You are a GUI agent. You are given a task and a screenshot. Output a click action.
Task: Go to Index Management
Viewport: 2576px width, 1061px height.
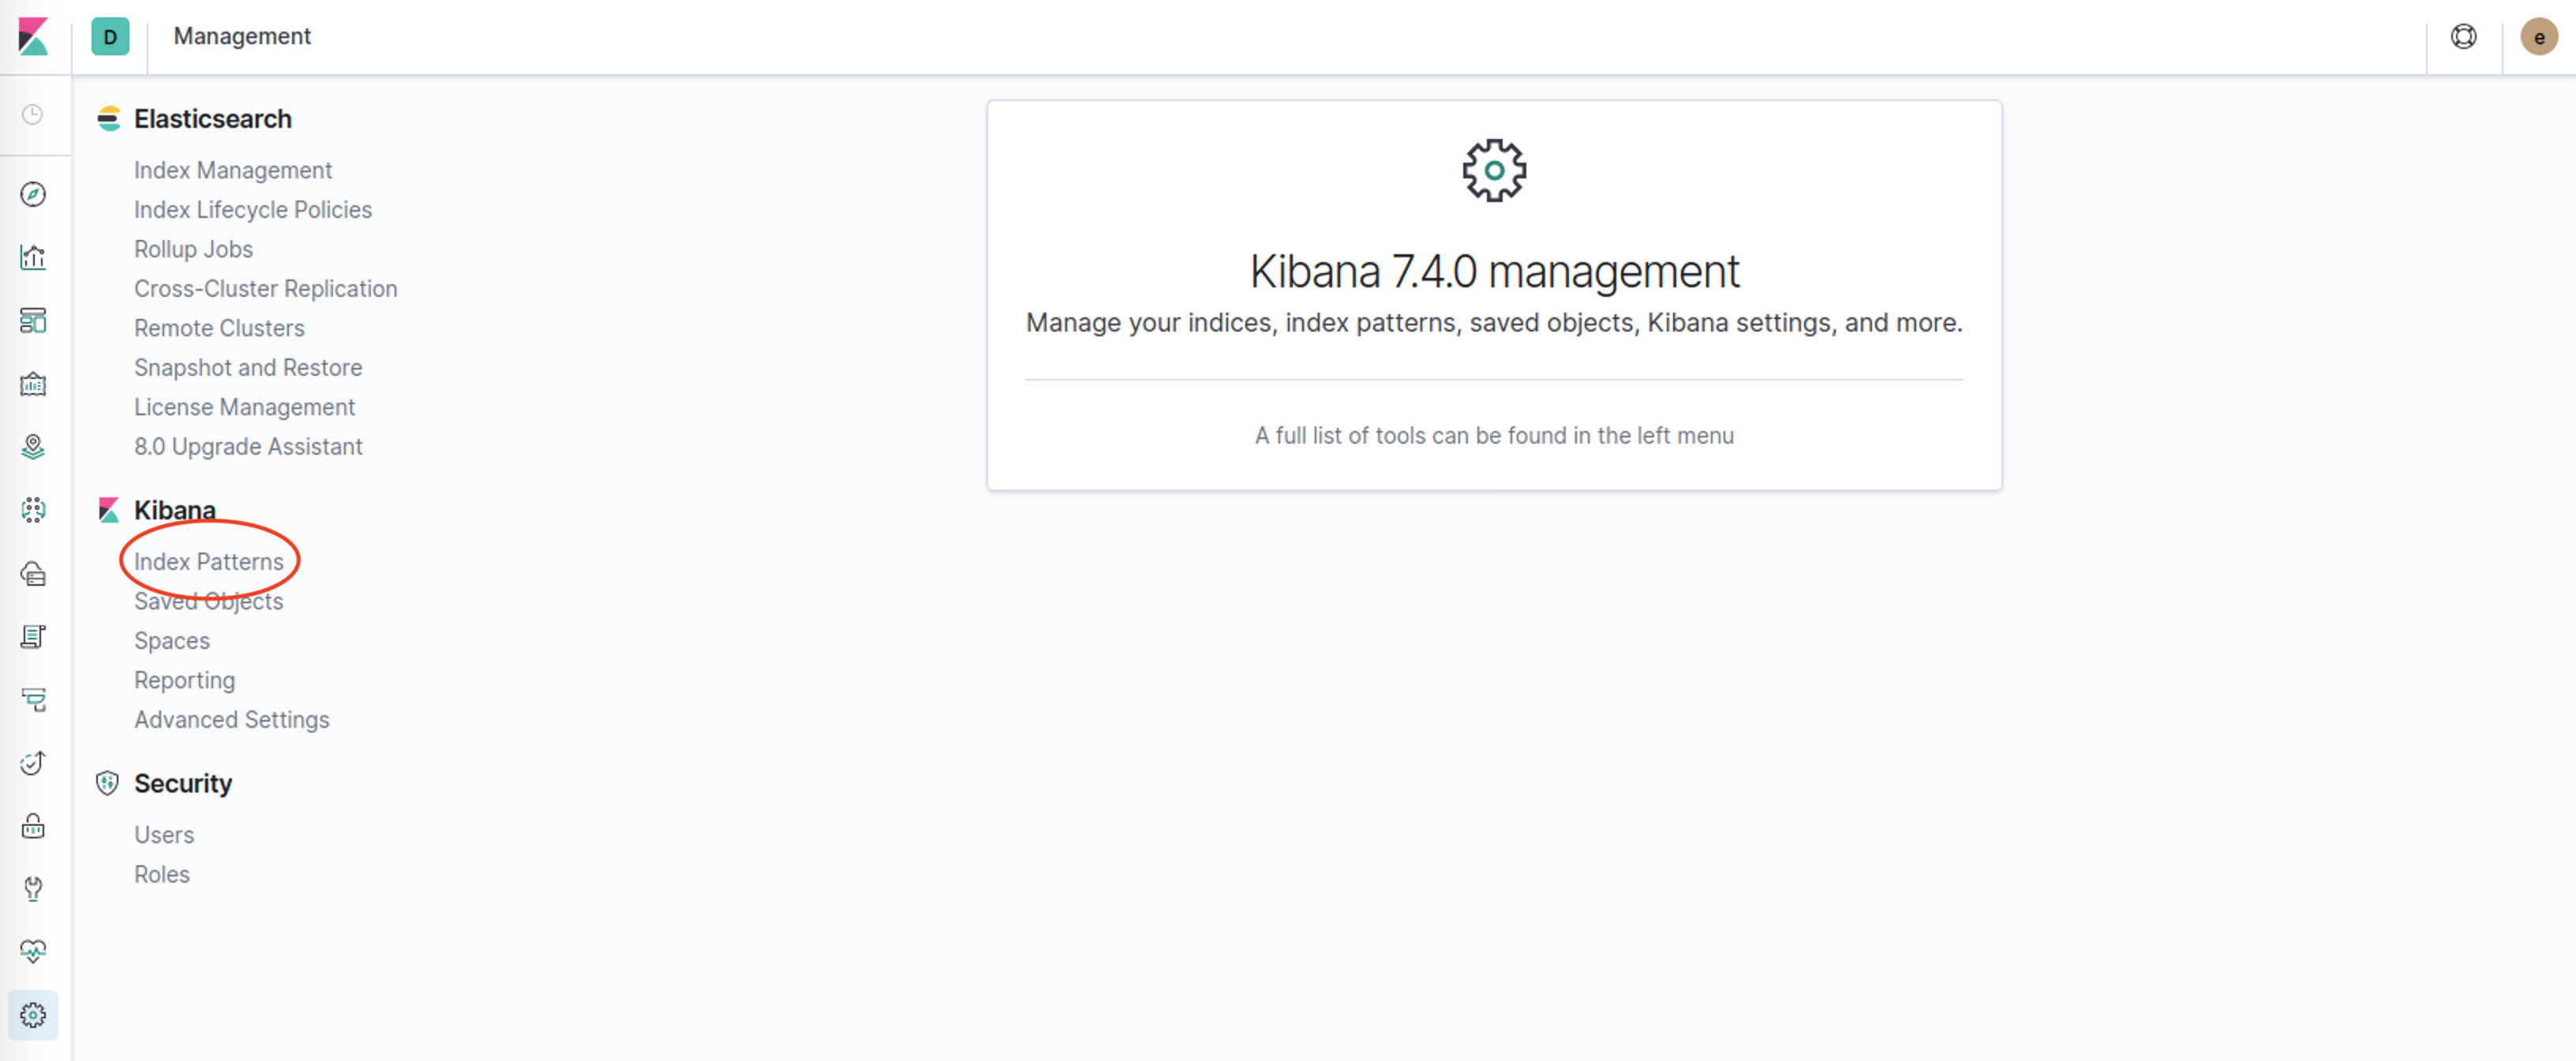pyautogui.click(x=233, y=170)
